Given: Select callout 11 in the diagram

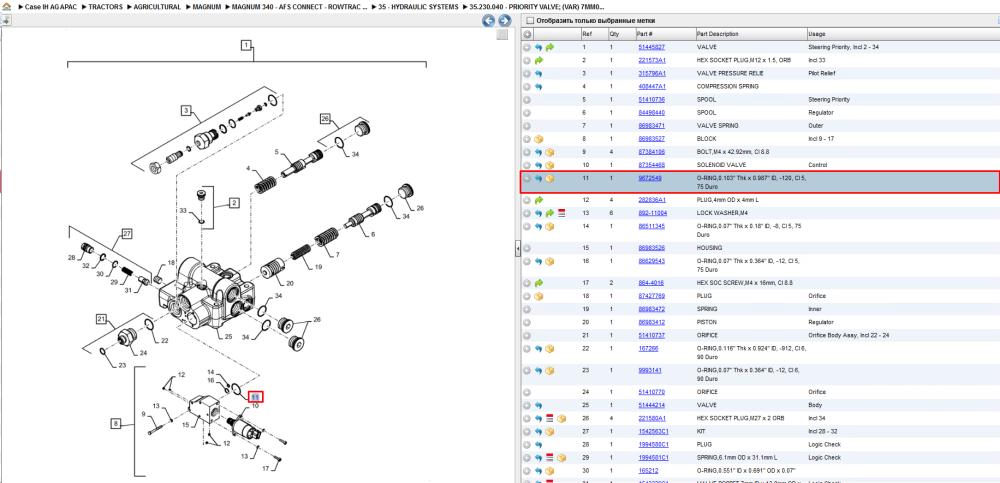Looking at the screenshot, I should (256, 397).
